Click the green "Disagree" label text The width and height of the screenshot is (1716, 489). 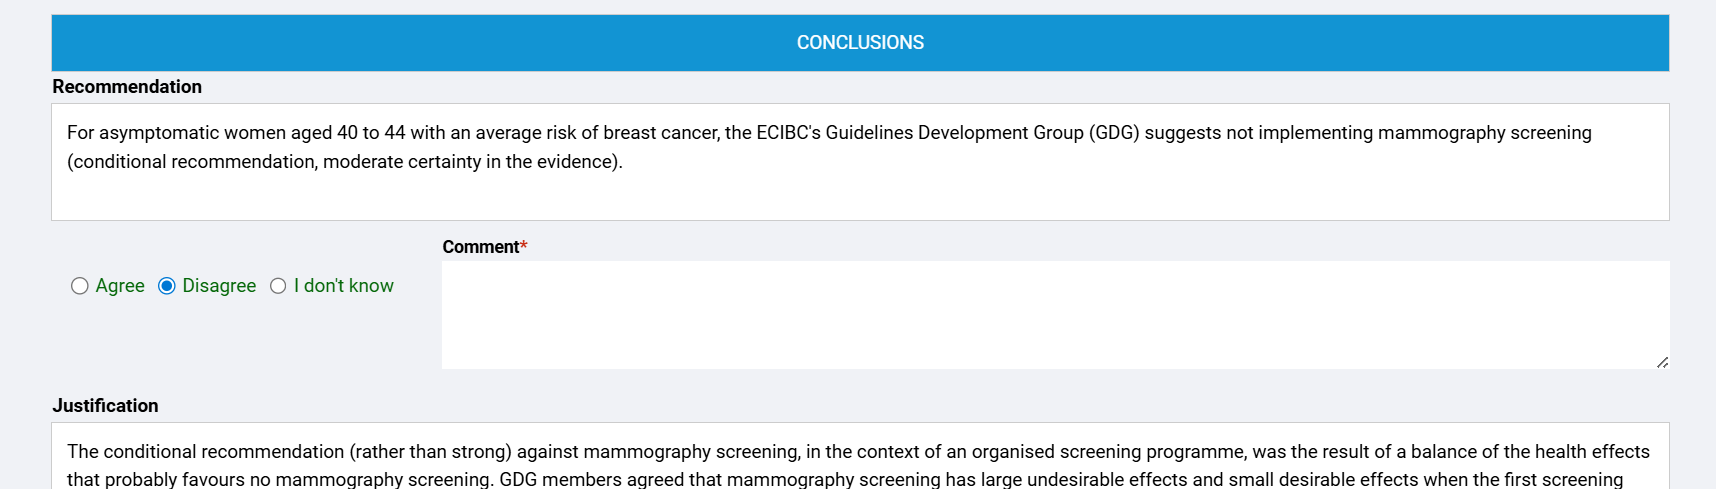point(219,286)
